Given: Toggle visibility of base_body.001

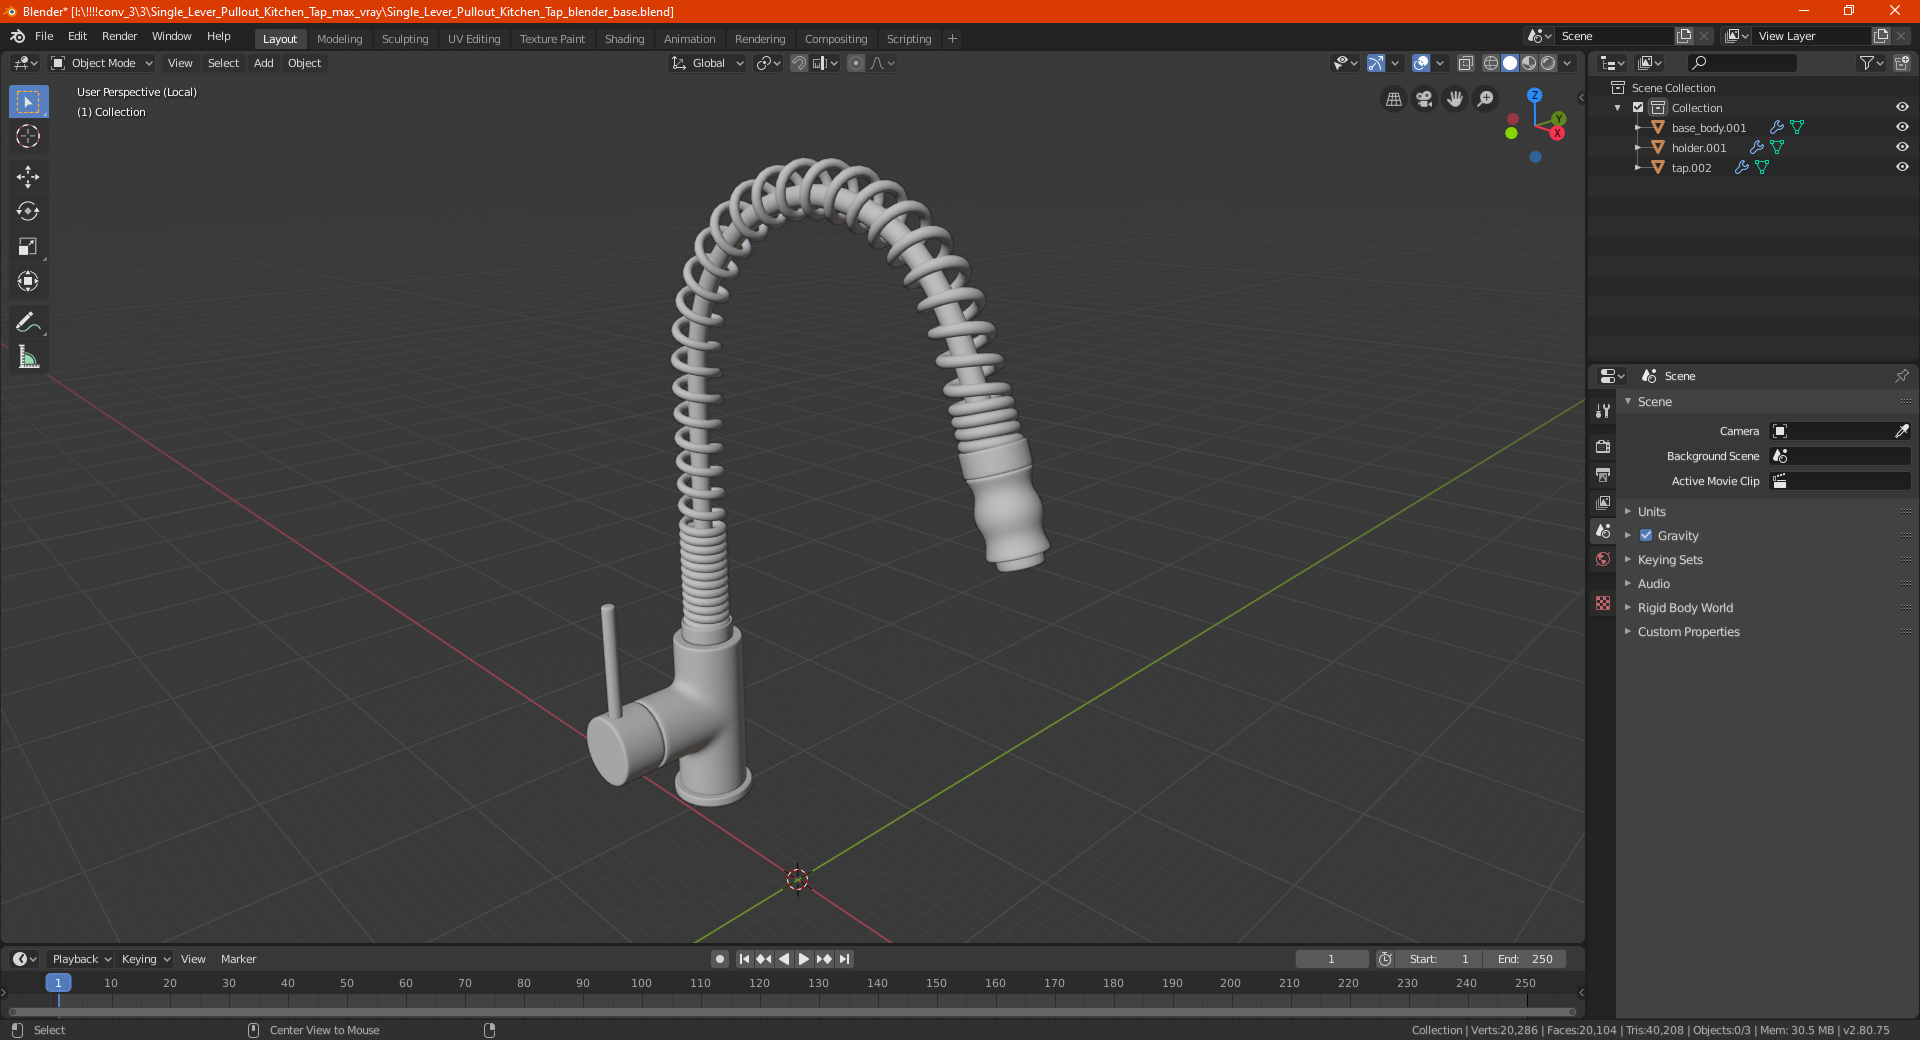Looking at the screenshot, I should 1902,127.
